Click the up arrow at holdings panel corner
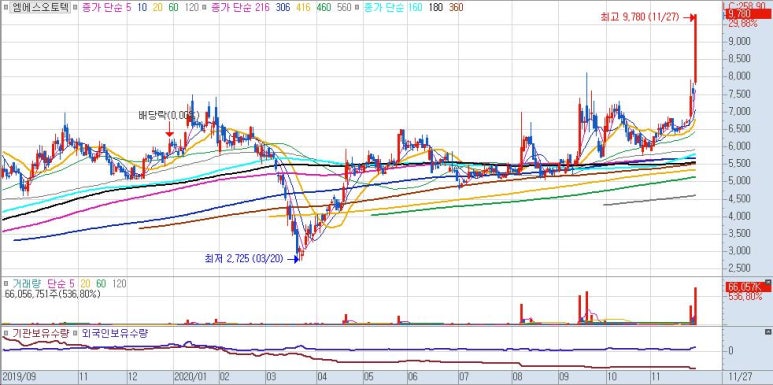 coord(768,332)
